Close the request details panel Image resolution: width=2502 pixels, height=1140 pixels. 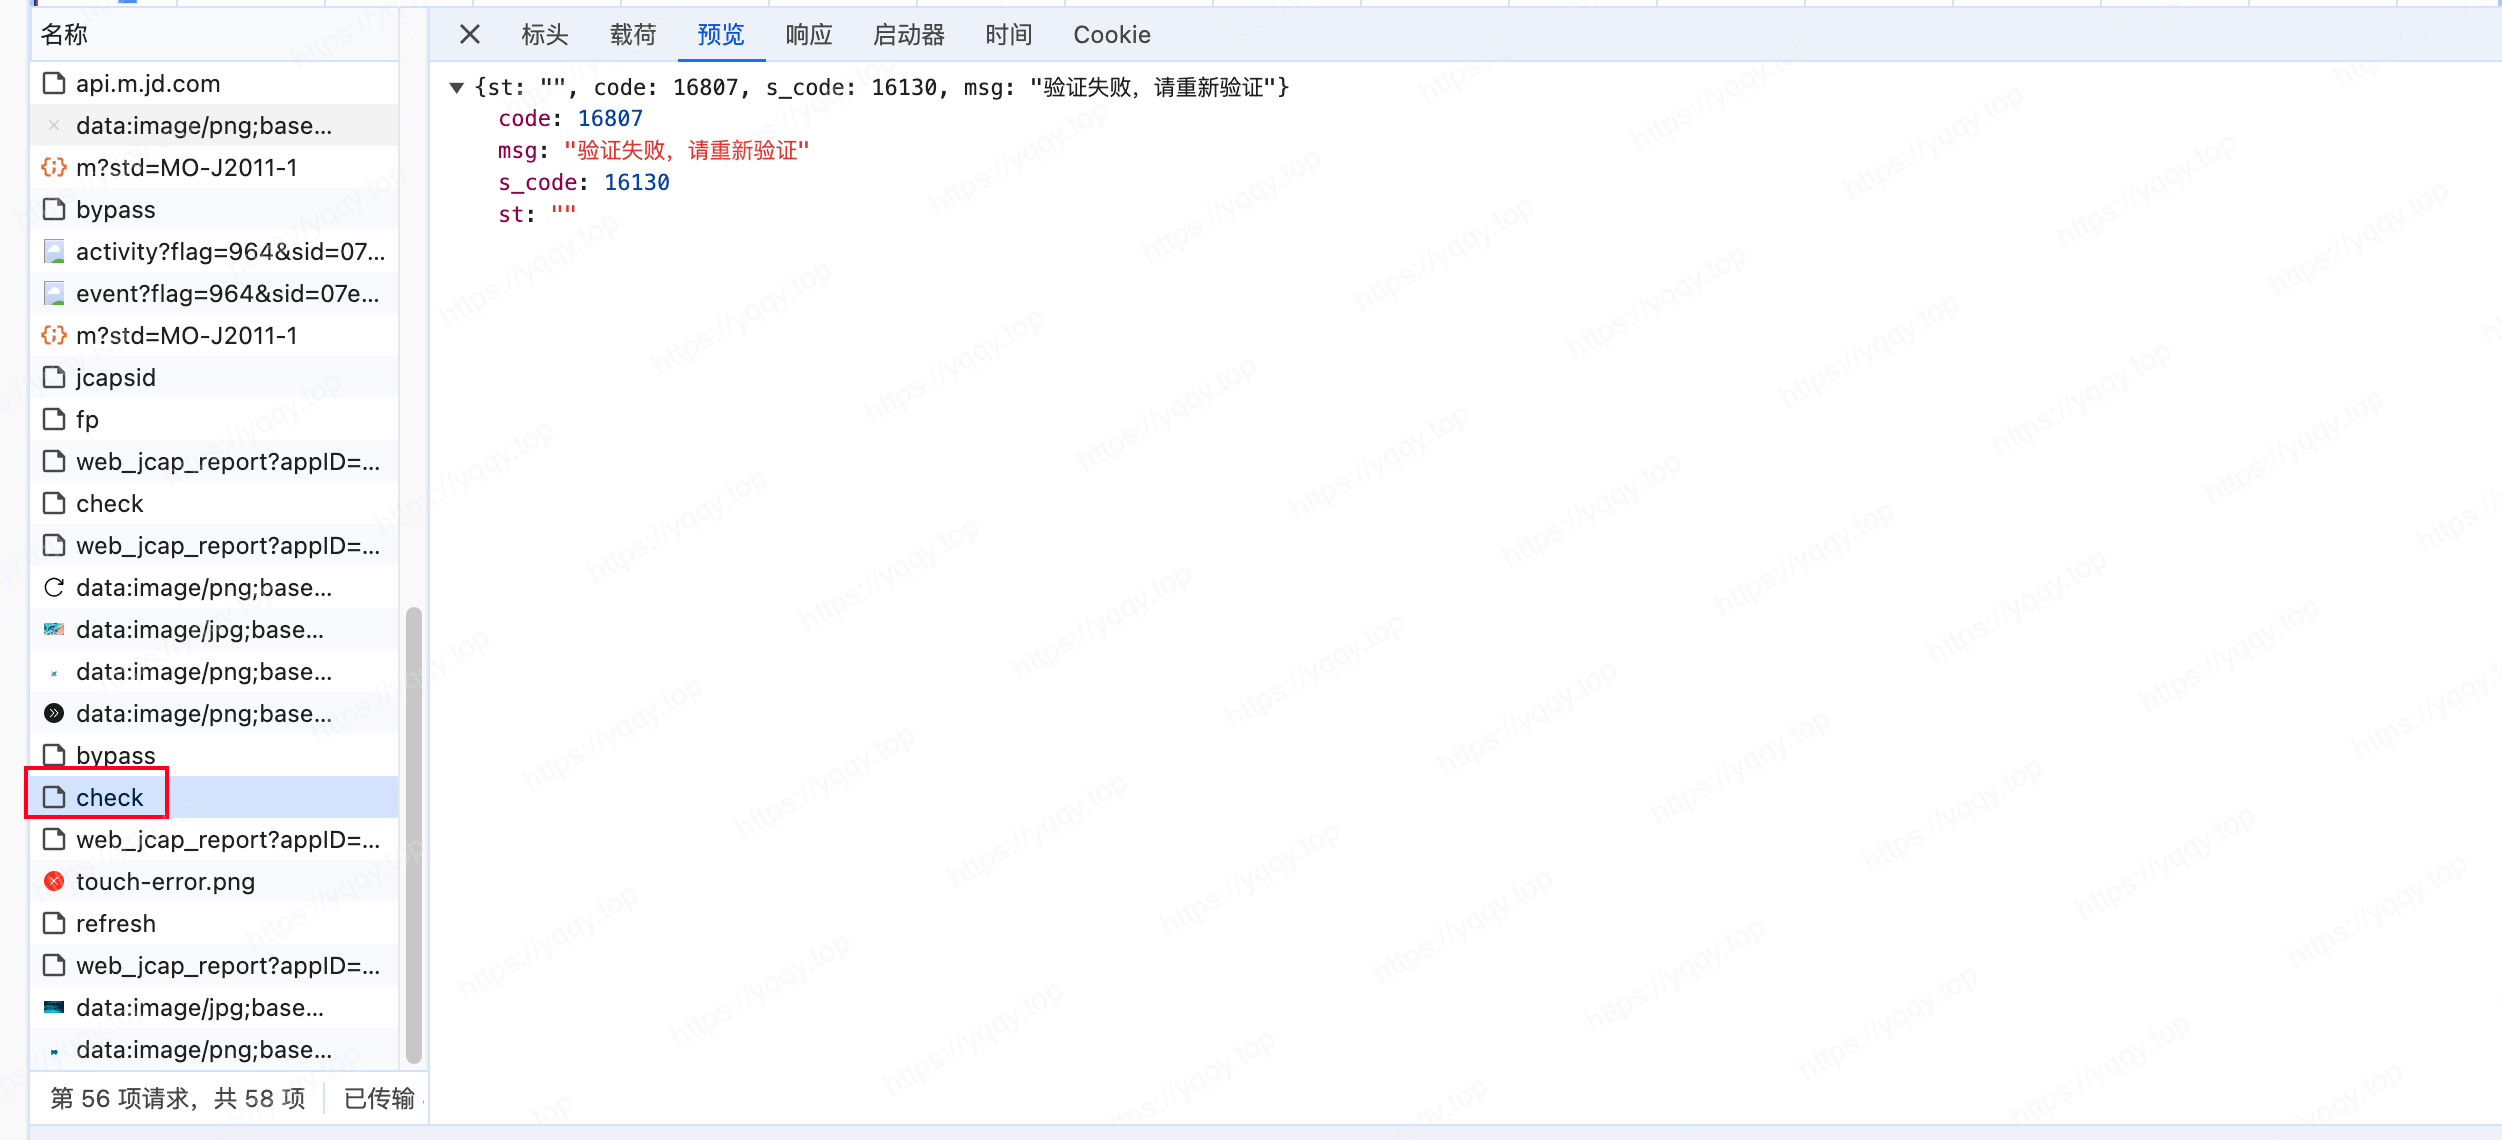[x=469, y=35]
